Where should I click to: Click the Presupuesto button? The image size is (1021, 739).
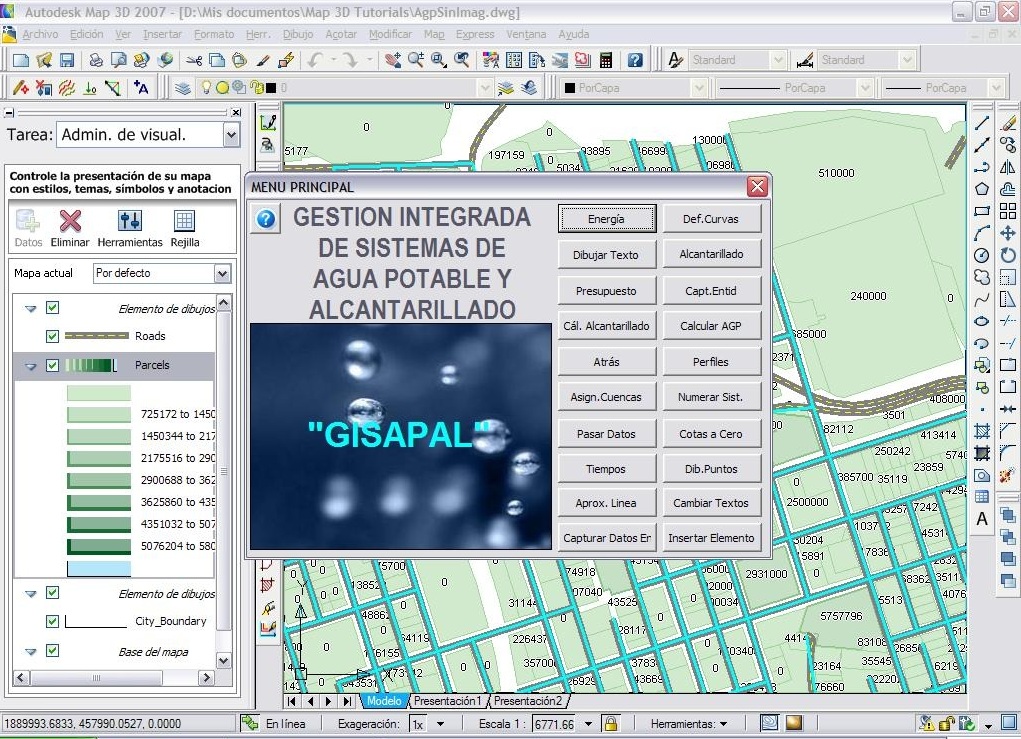606,290
